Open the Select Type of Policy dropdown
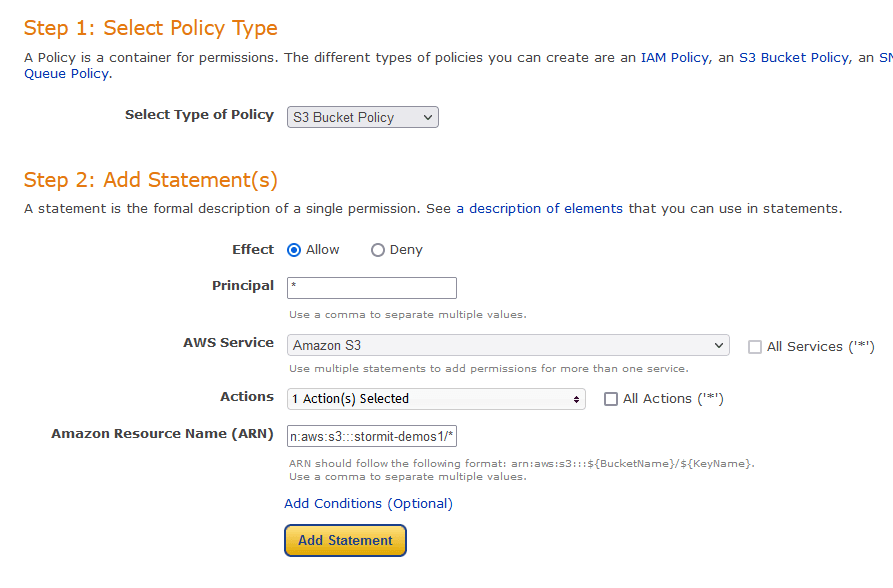The image size is (893, 588). pyautogui.click(x=363, y=117)
